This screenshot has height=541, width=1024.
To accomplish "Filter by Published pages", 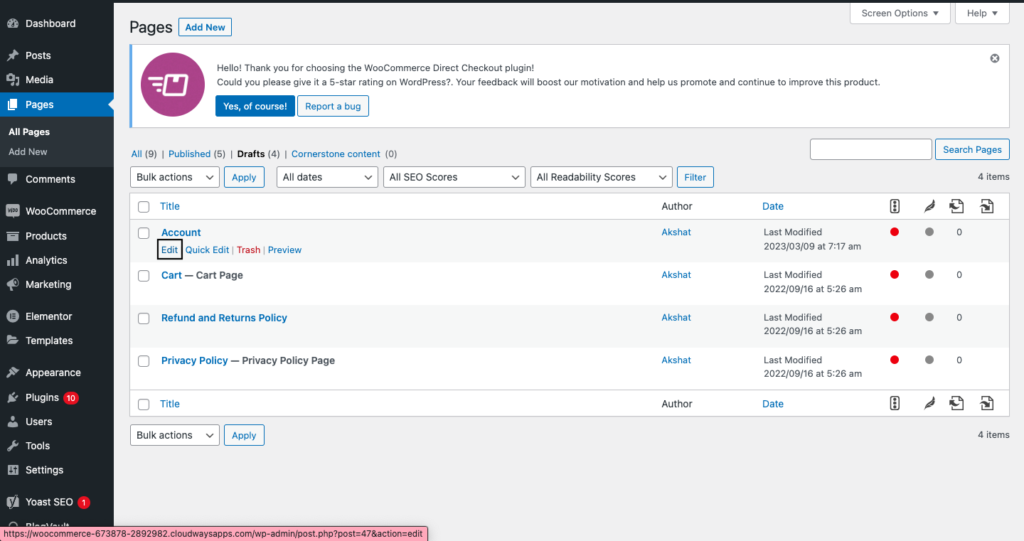I will [x=189, y=154].
